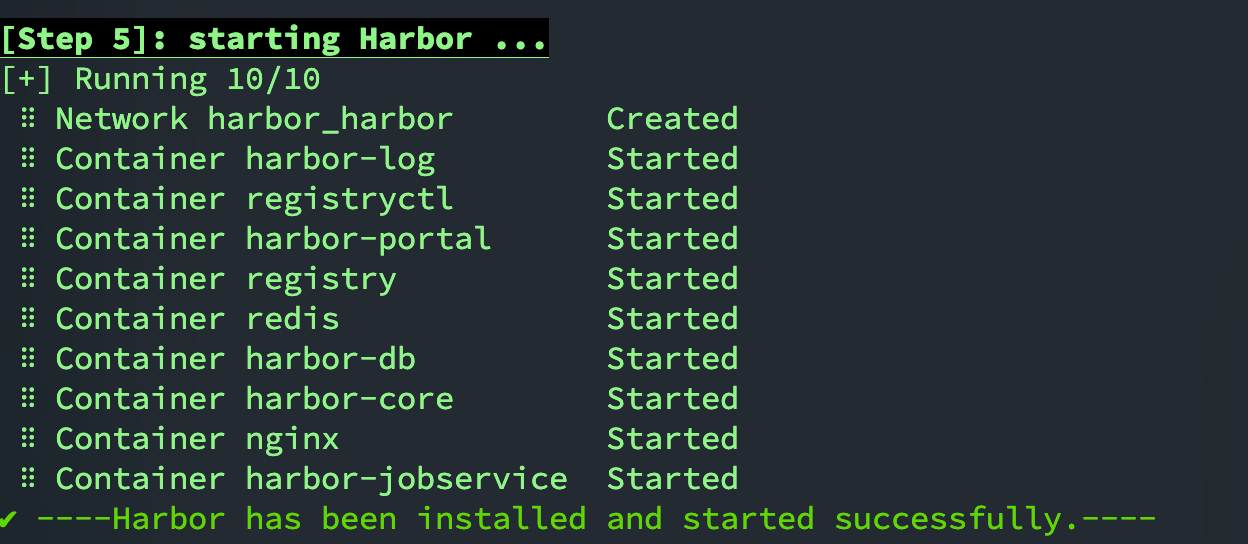The height and width of the screenshot is (544, 1248).
Task: Click the dots icon beside Container registryctl
Action: click(29, 199)
